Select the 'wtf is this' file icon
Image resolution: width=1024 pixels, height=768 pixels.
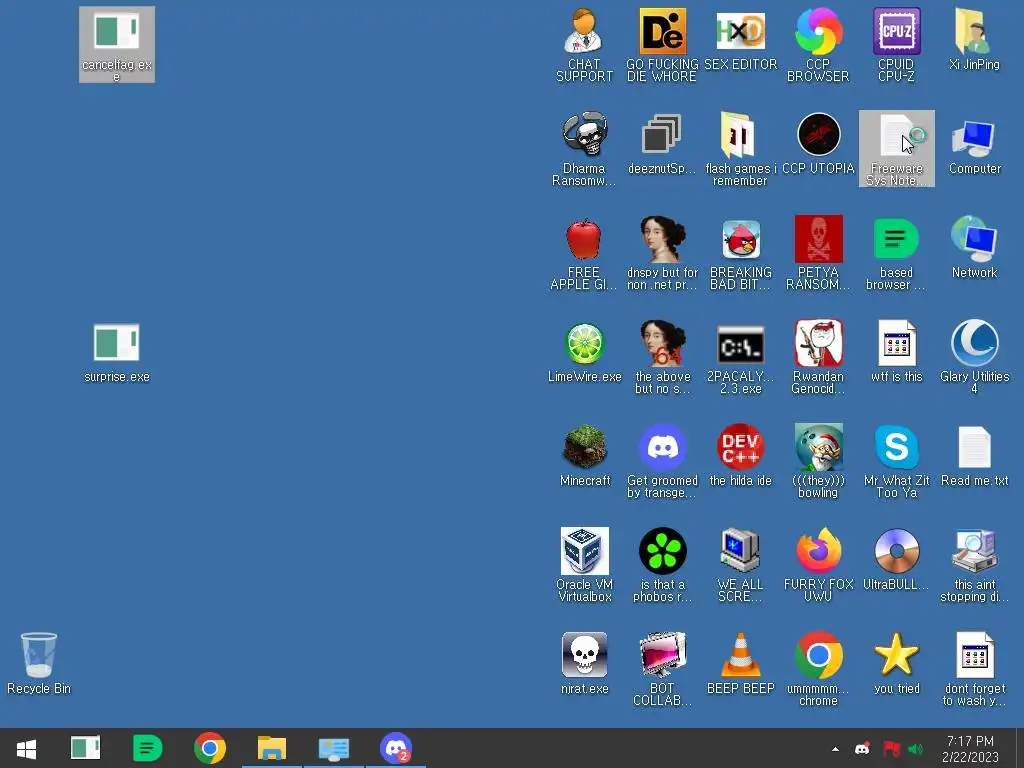click(x=897, y=351)
